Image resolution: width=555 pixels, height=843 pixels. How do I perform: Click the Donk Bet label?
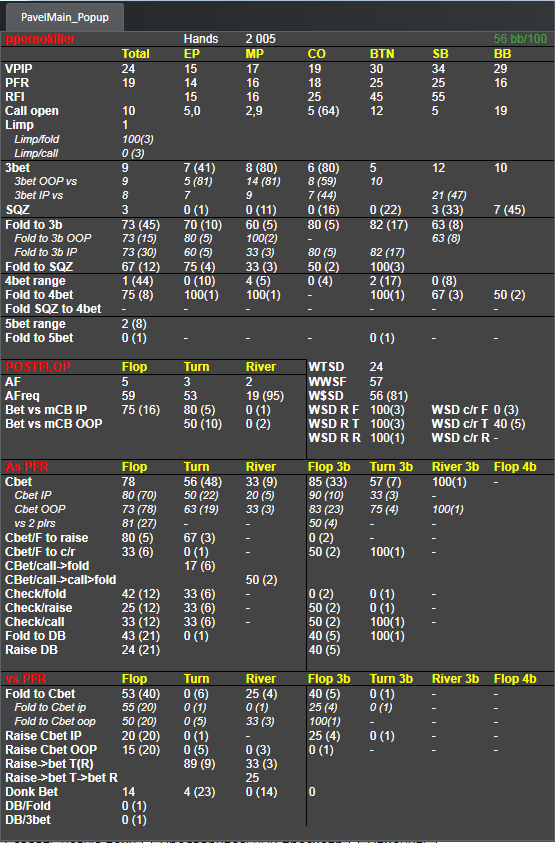click(x=31, y=791)
